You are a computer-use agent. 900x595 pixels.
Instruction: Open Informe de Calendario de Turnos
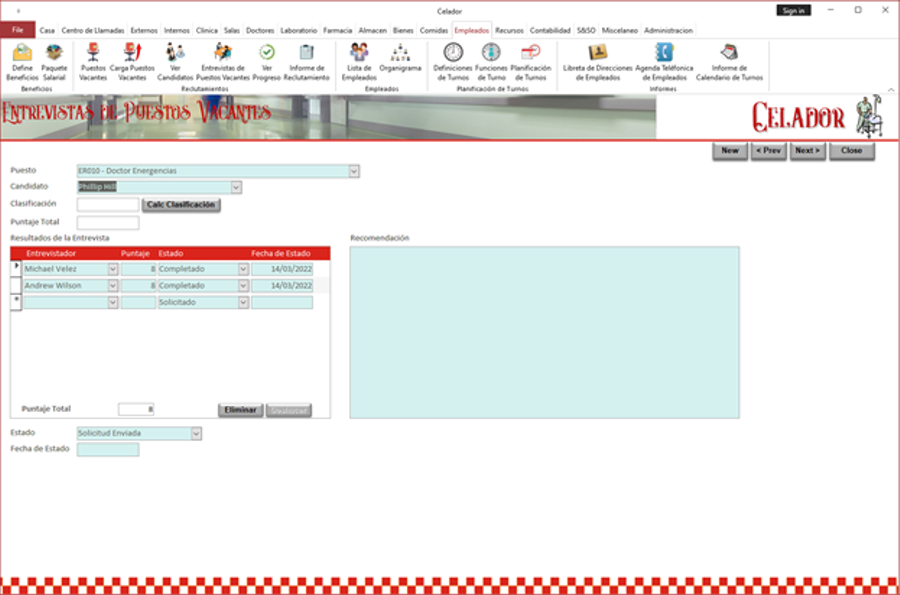click(729, 53)
